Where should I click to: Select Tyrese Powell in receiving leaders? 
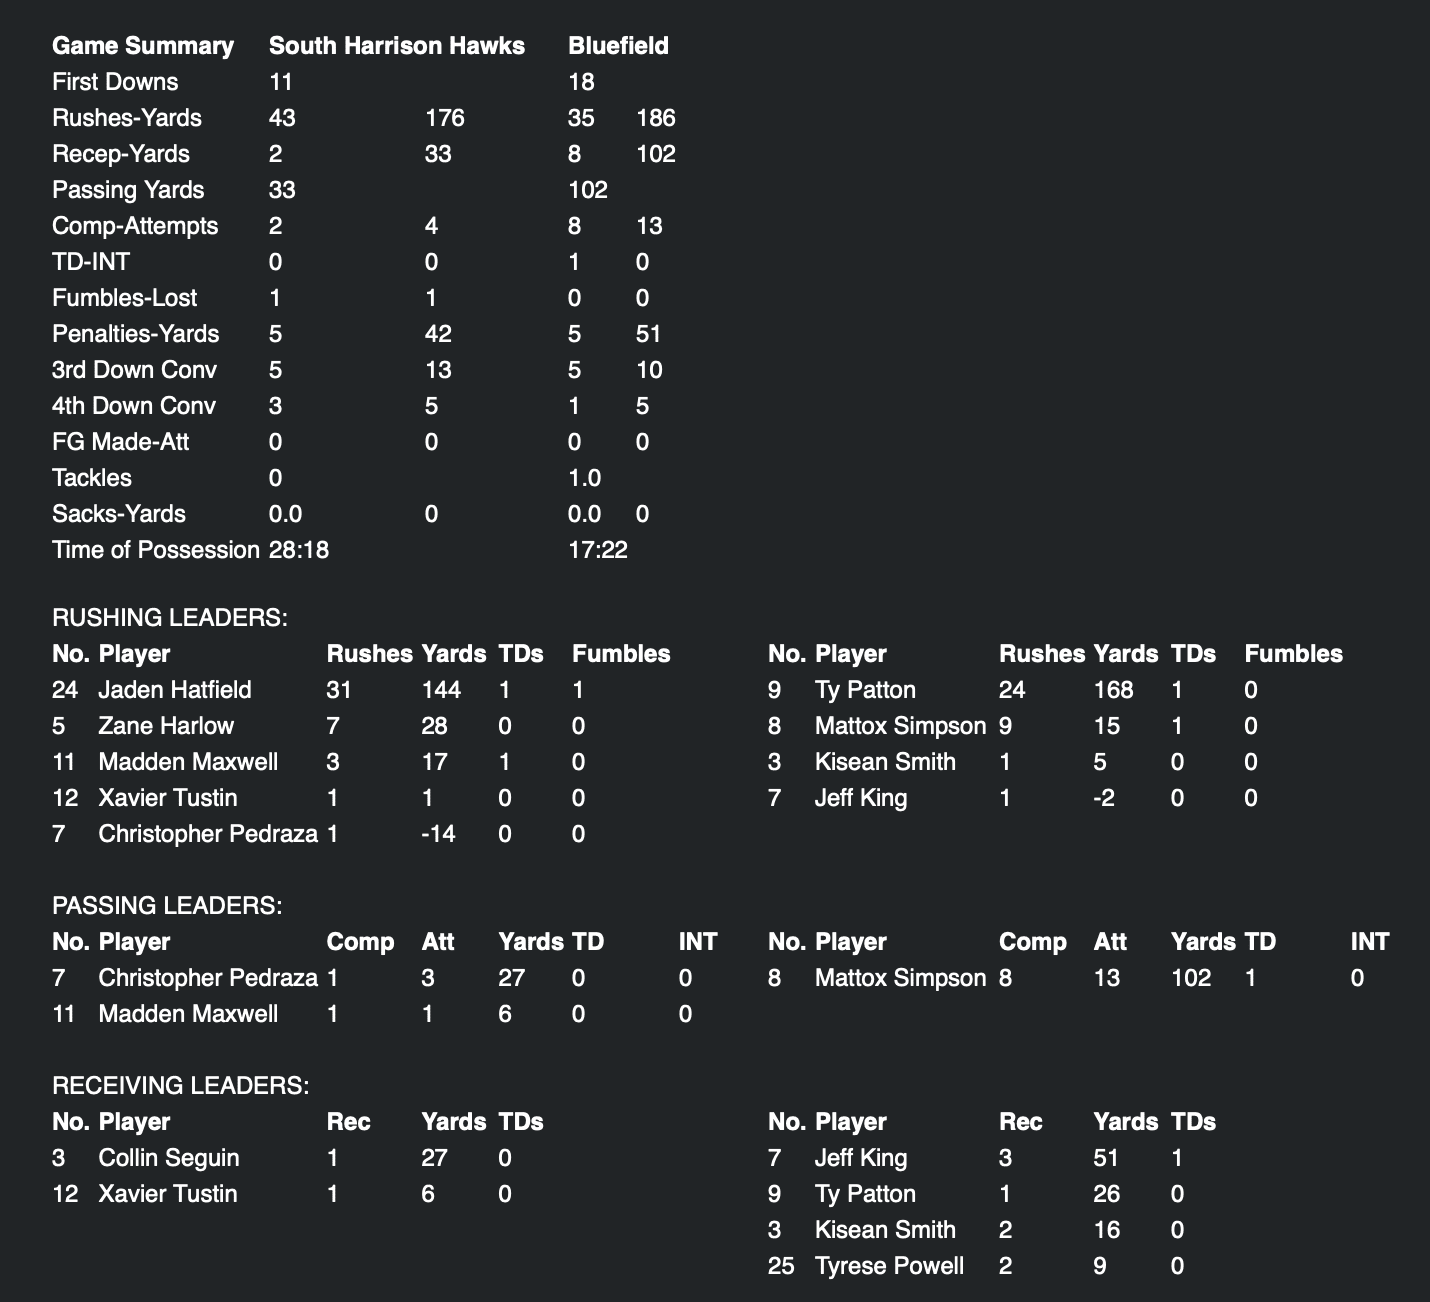889,1266
